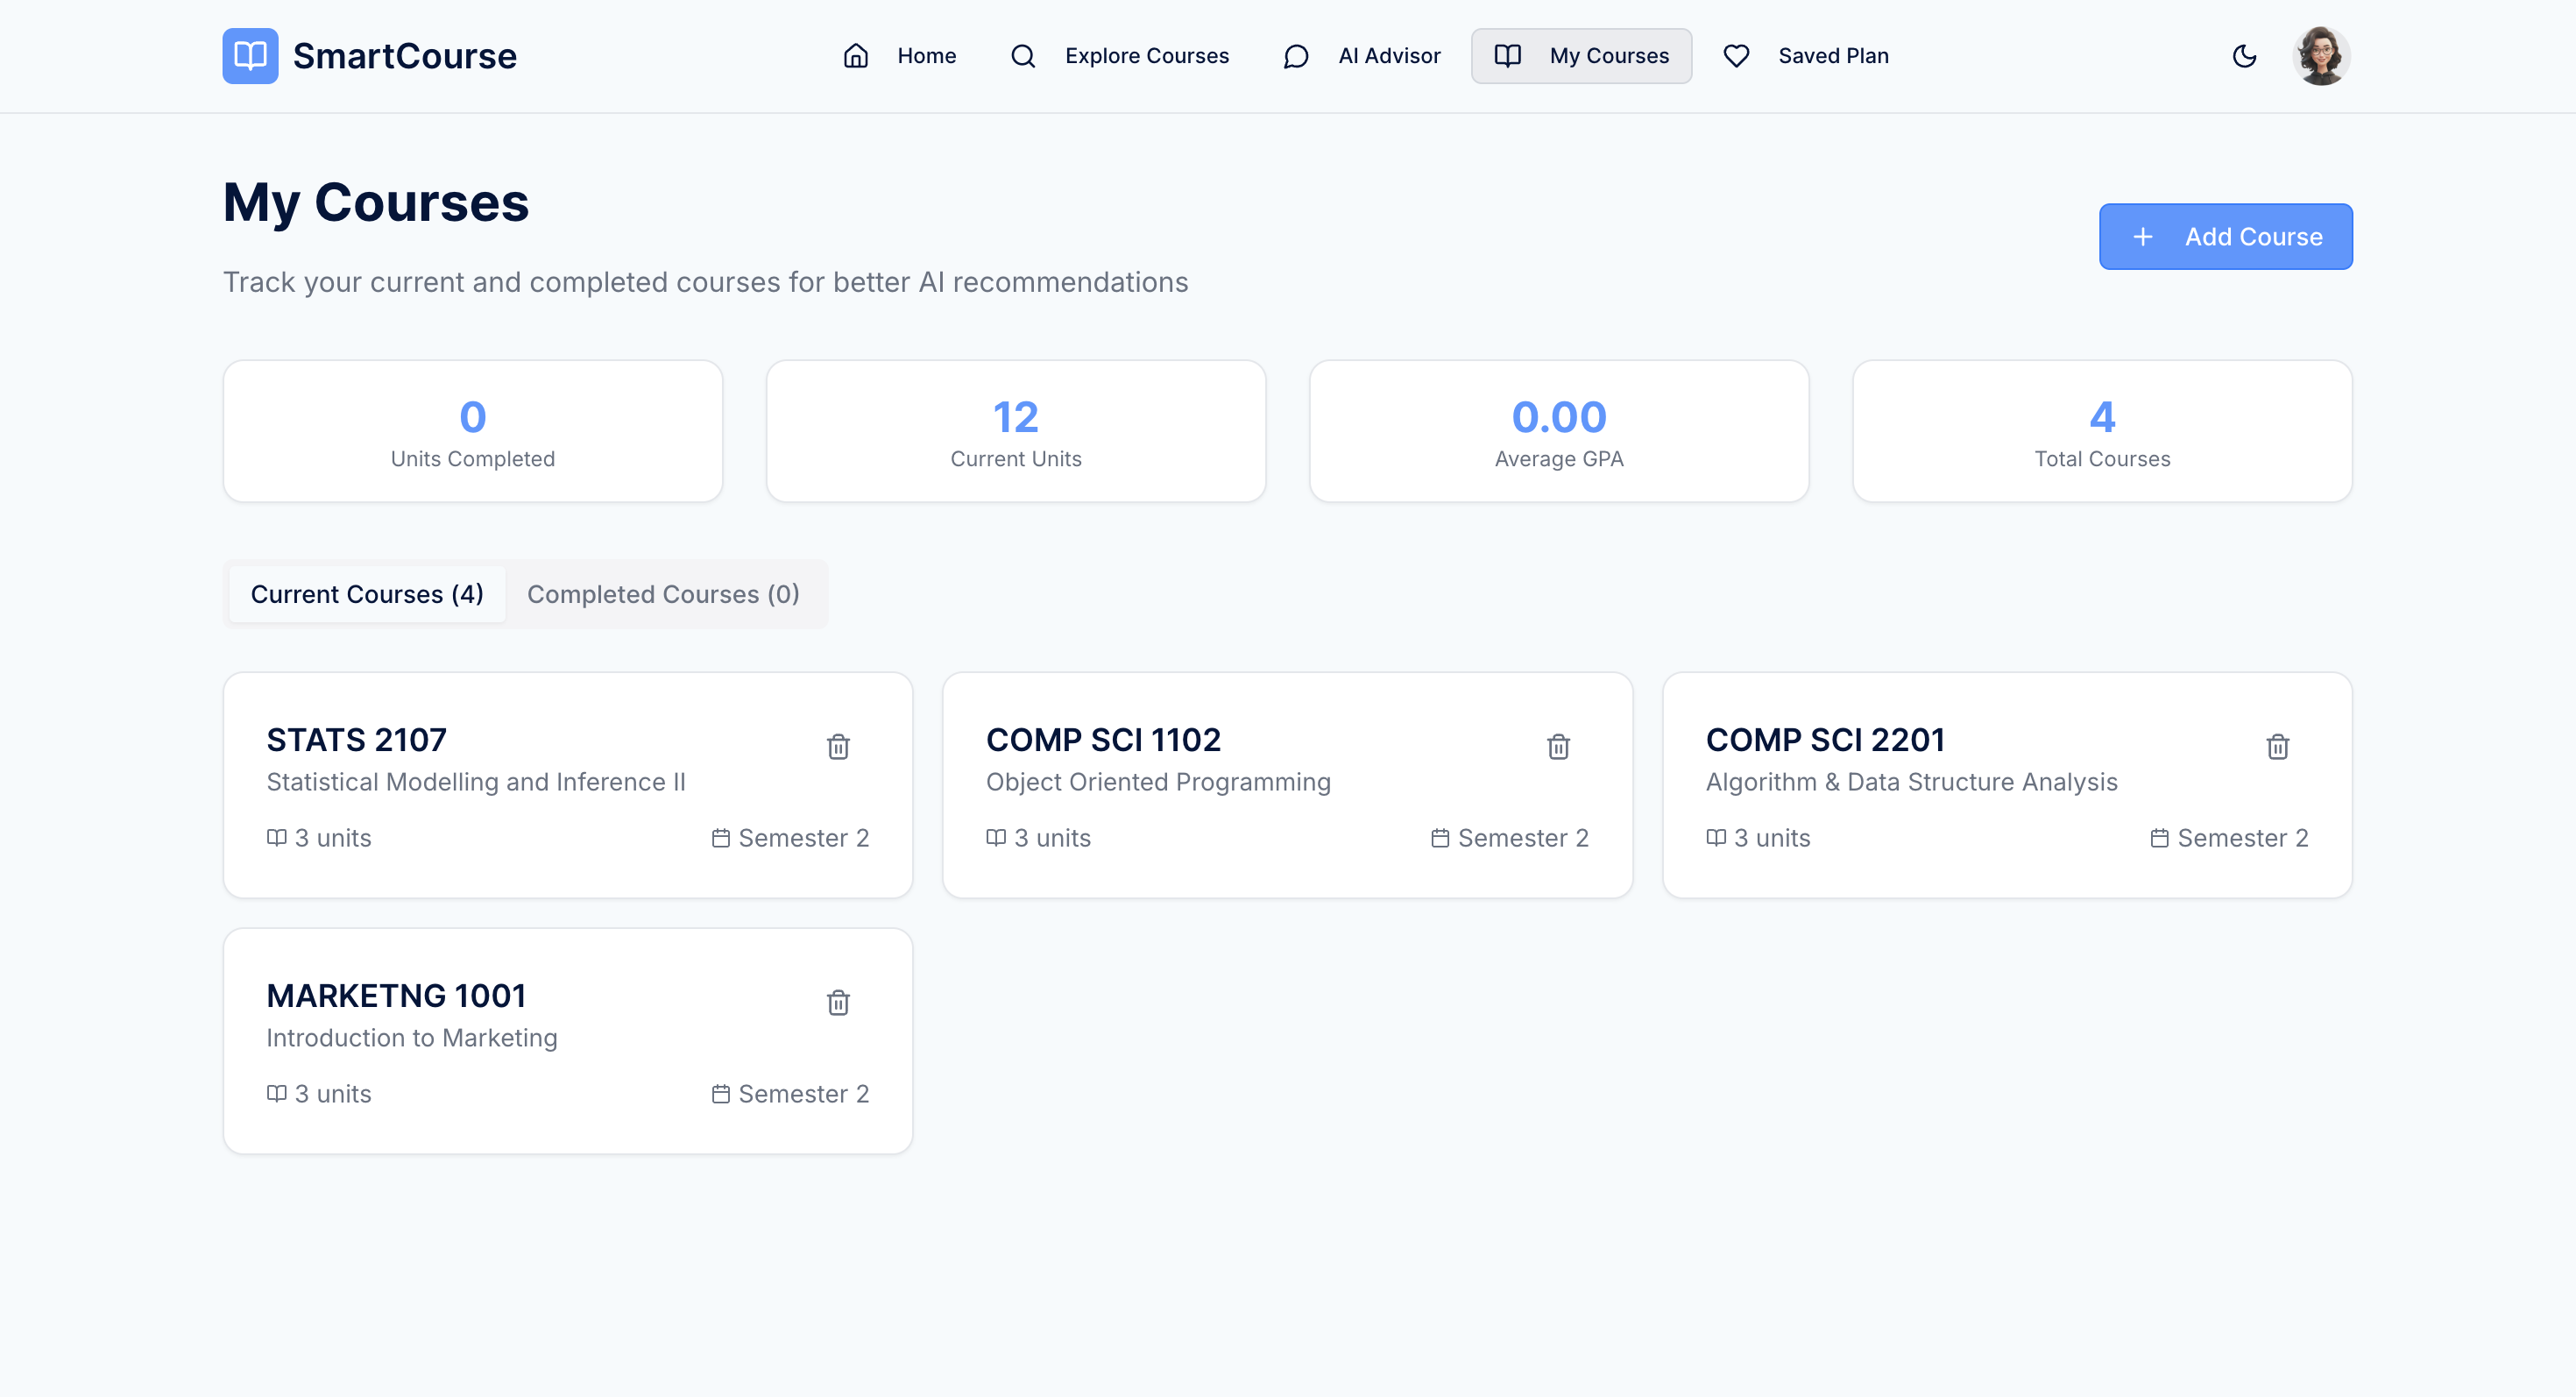The width and height of the screenshot is (2576, 1397).
Task: Delete MARKETNG 1001 via its trash icon
Action: (838, 1002)
